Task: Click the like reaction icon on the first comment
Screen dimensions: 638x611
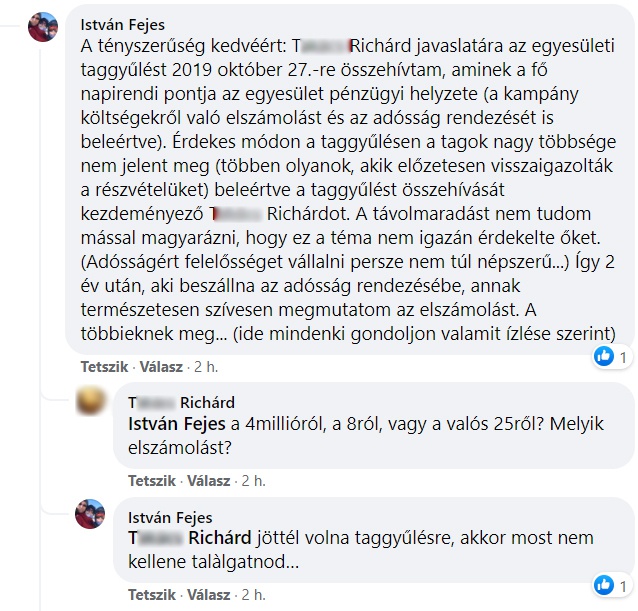Action: [603, 356]
